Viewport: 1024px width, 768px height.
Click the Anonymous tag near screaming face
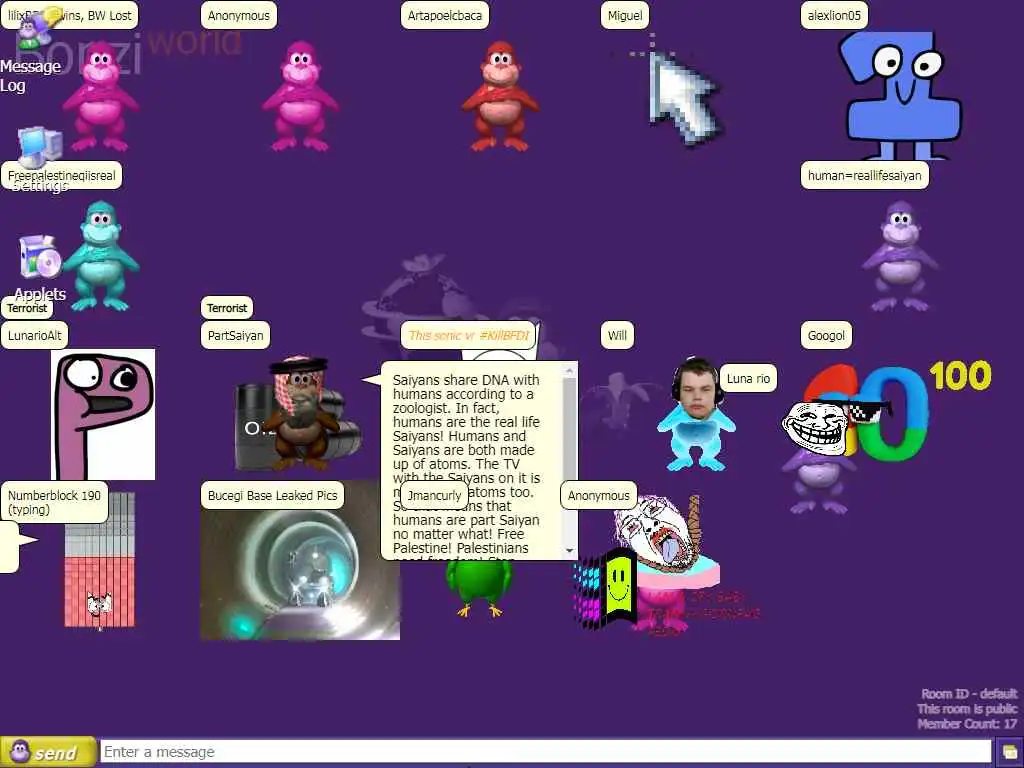pyautogui.click(x=598, y=495)
